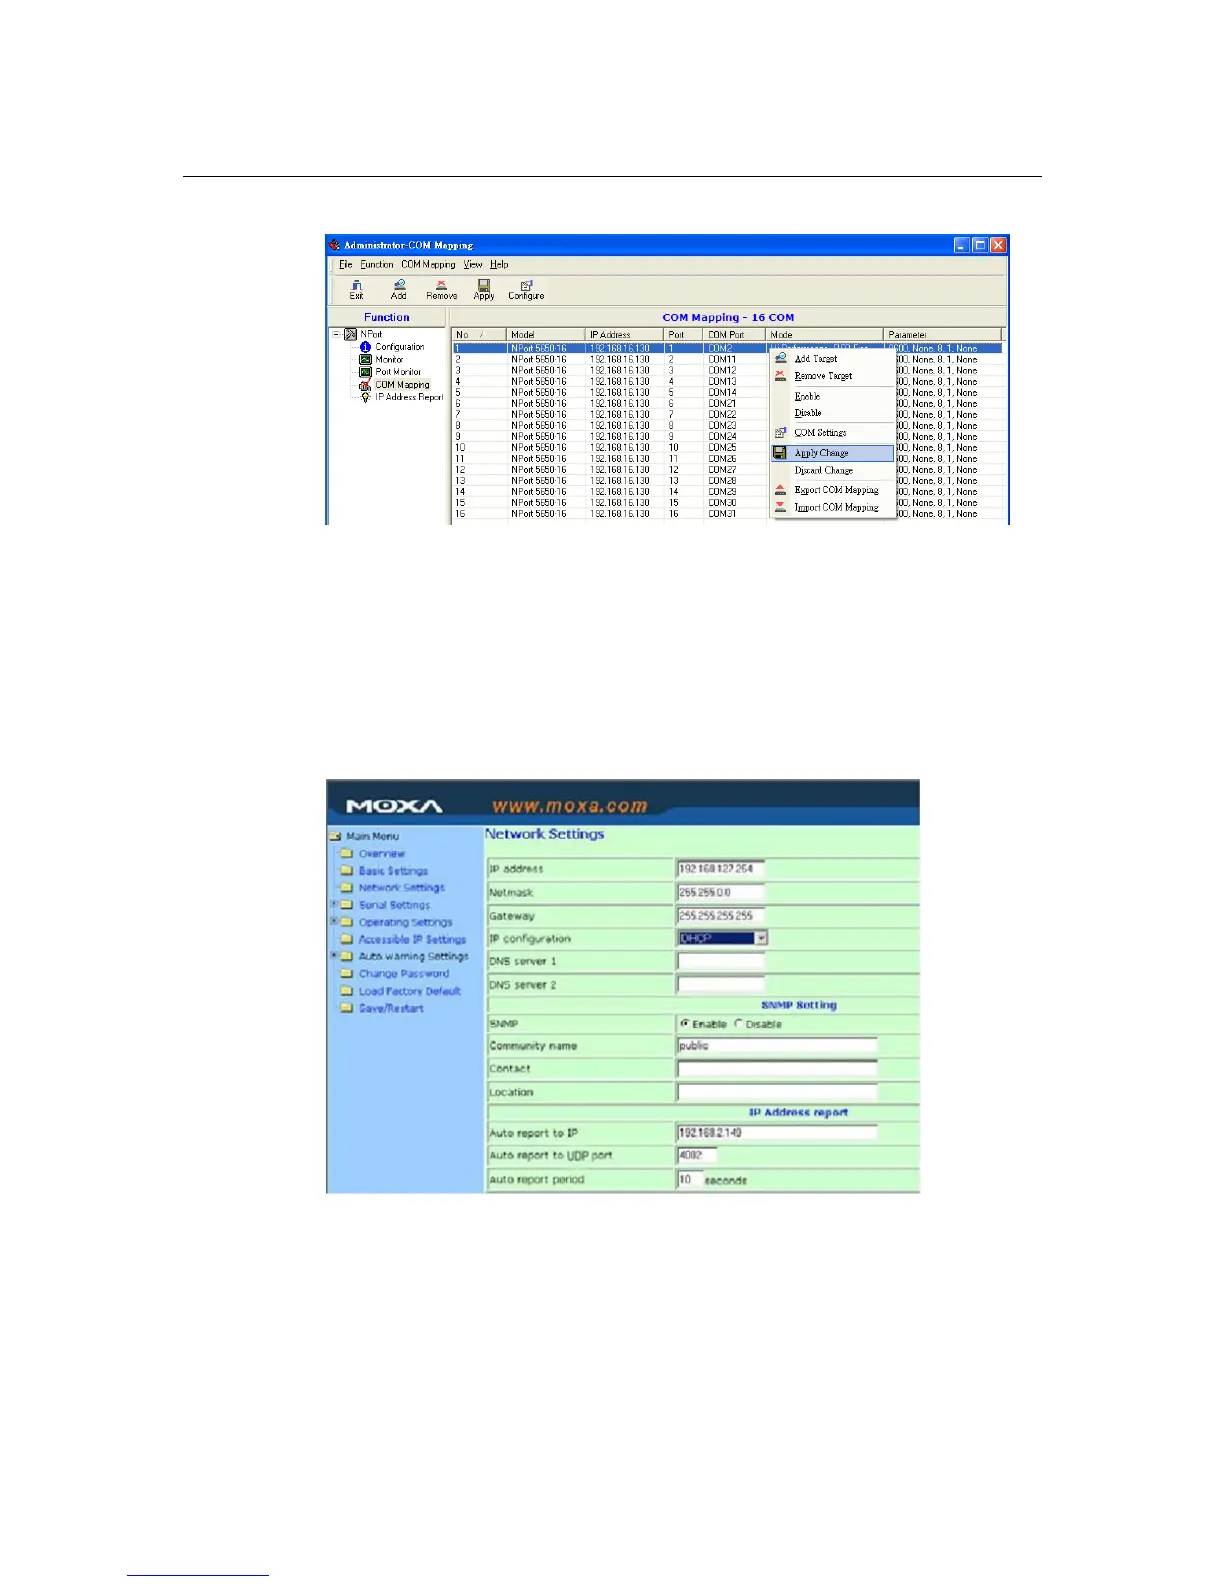Click the Auto report period field
The height and width of the screenshot is (1584, 1224).
(689, 1180)
